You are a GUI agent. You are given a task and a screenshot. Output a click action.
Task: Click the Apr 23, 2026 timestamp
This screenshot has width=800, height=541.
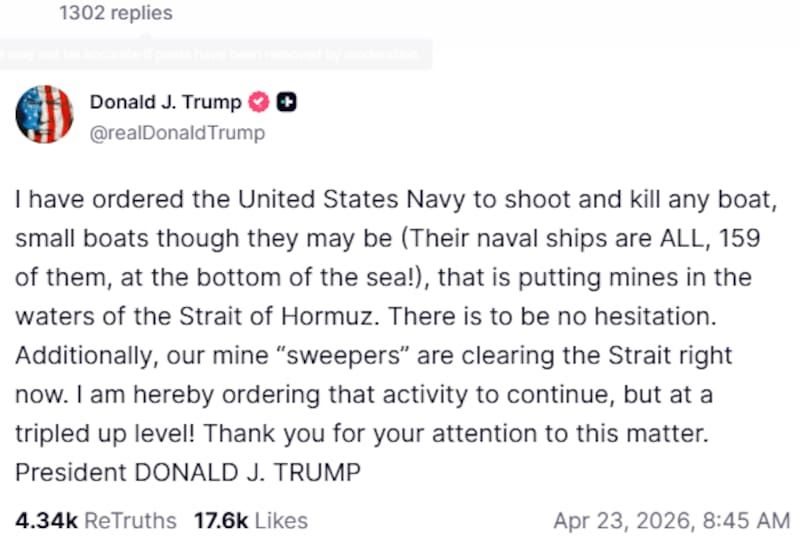click(x=671, y=520)
